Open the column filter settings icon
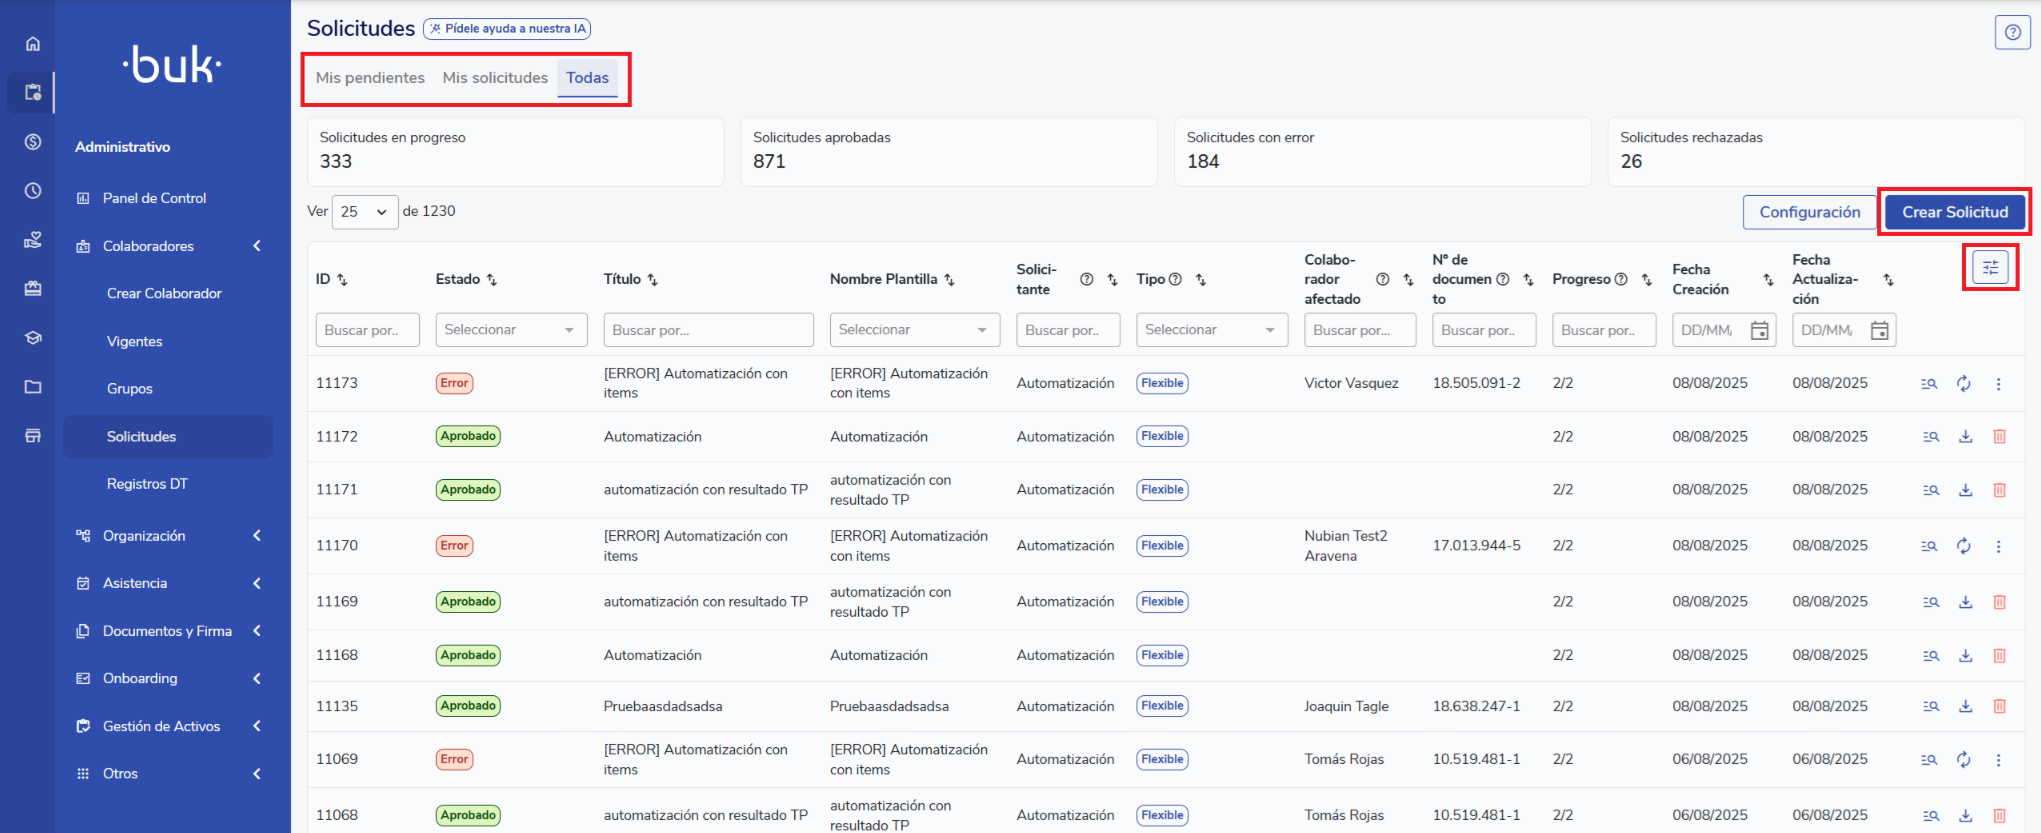 click(1990, 267)
